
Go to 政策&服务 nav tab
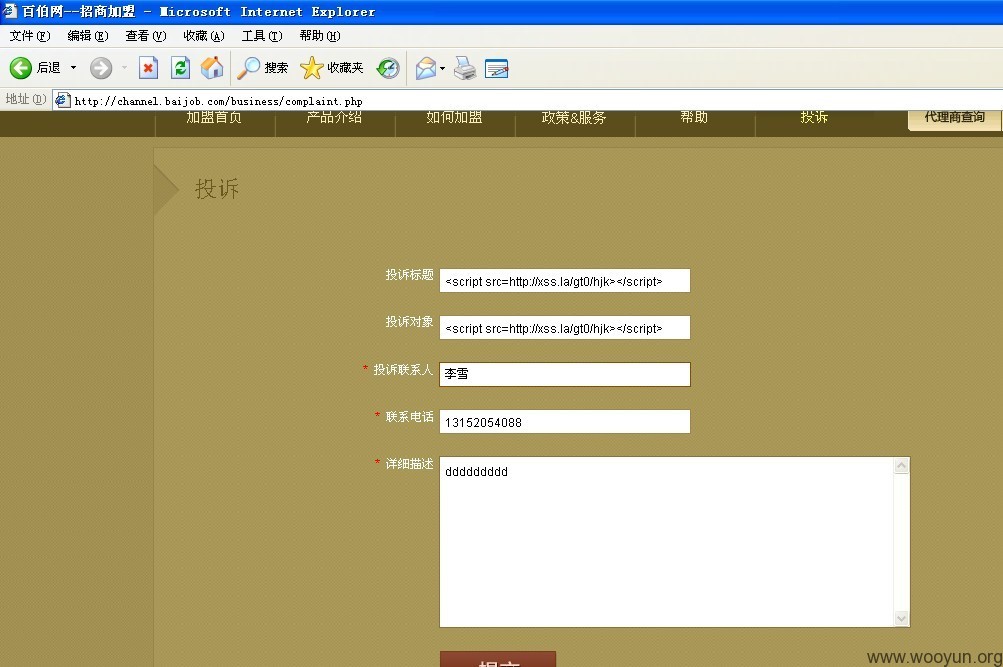coord(574,118)
